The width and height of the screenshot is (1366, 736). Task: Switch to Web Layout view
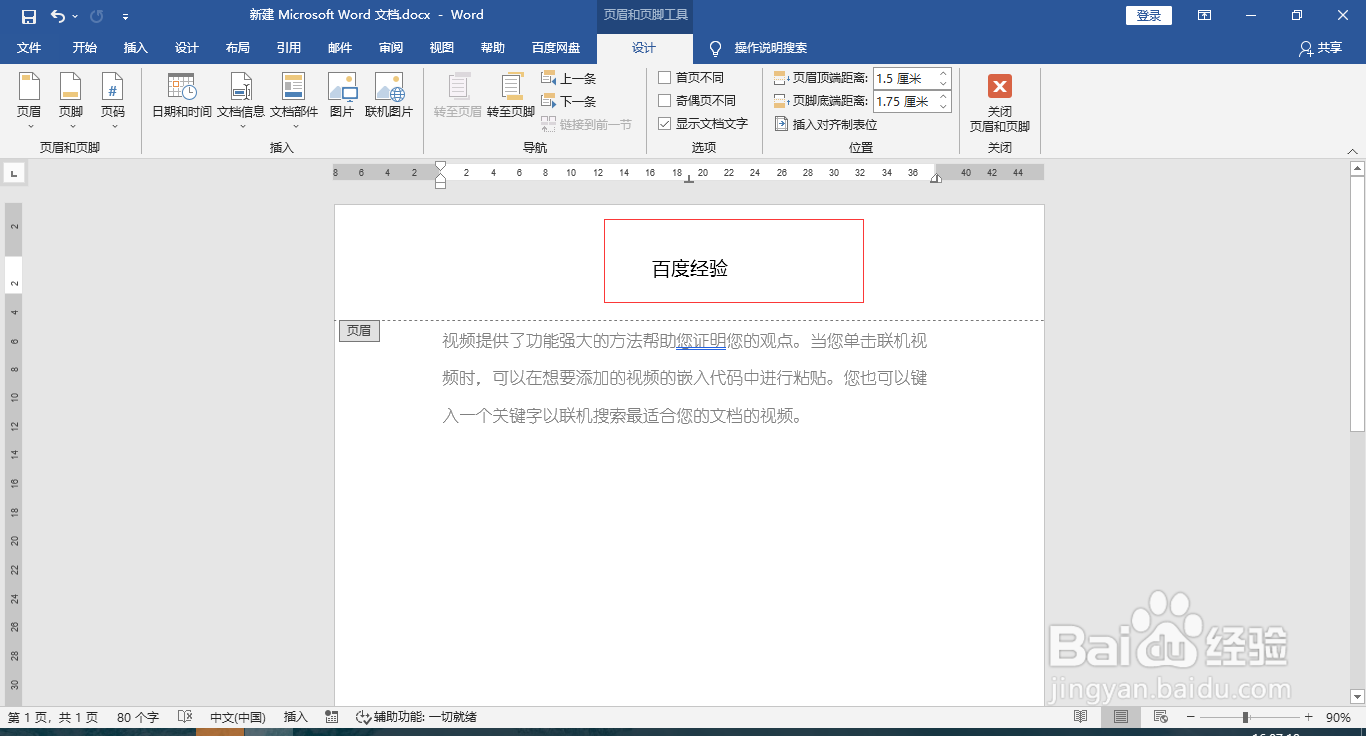pos(1161,717)
